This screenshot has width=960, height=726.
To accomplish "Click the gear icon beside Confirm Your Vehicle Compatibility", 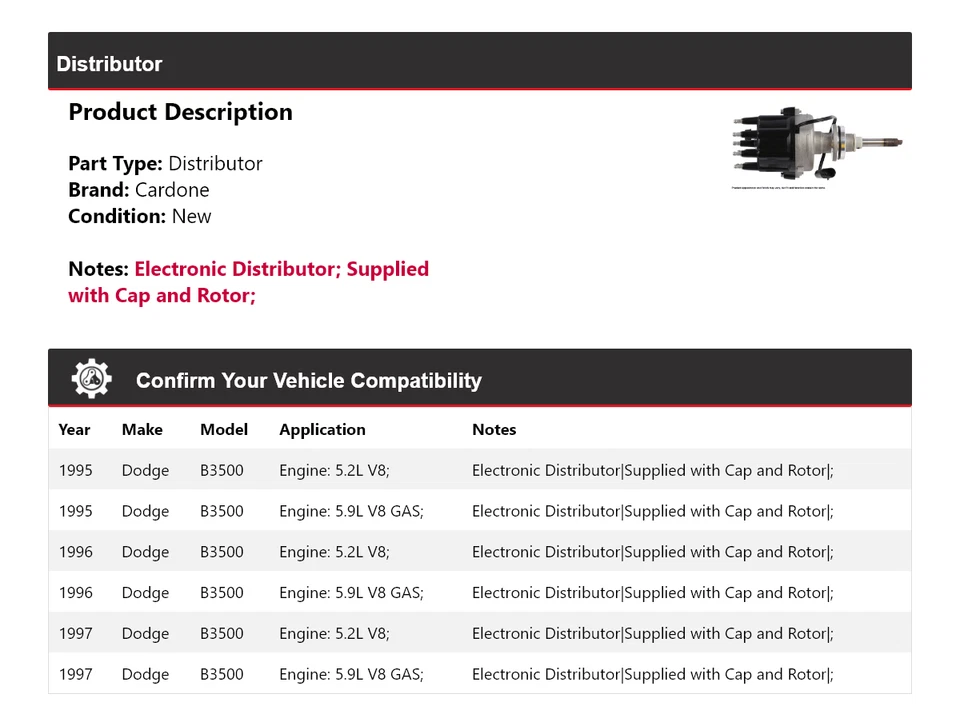I will click(x=91, y=380).
